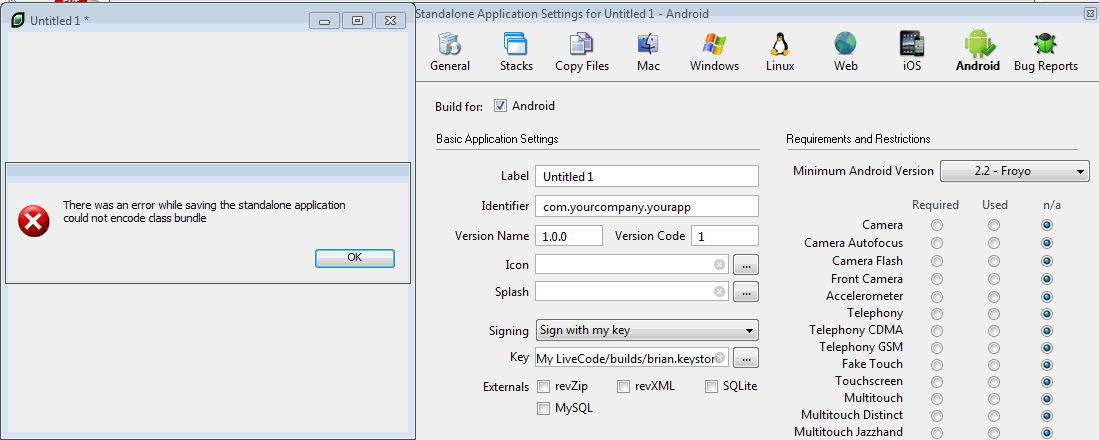Open the Signing method dropdown
The width and height of the screenshot is (1099, 440).
646,330
